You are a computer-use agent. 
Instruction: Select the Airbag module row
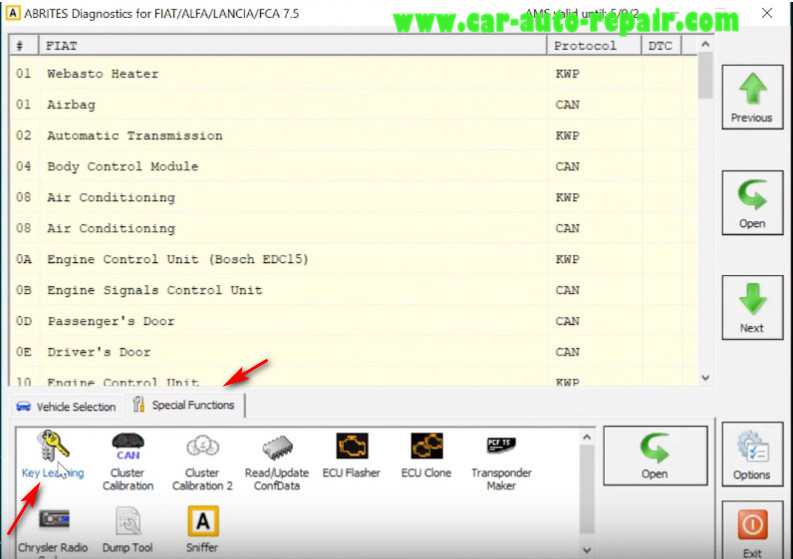(x=353, y=105)
